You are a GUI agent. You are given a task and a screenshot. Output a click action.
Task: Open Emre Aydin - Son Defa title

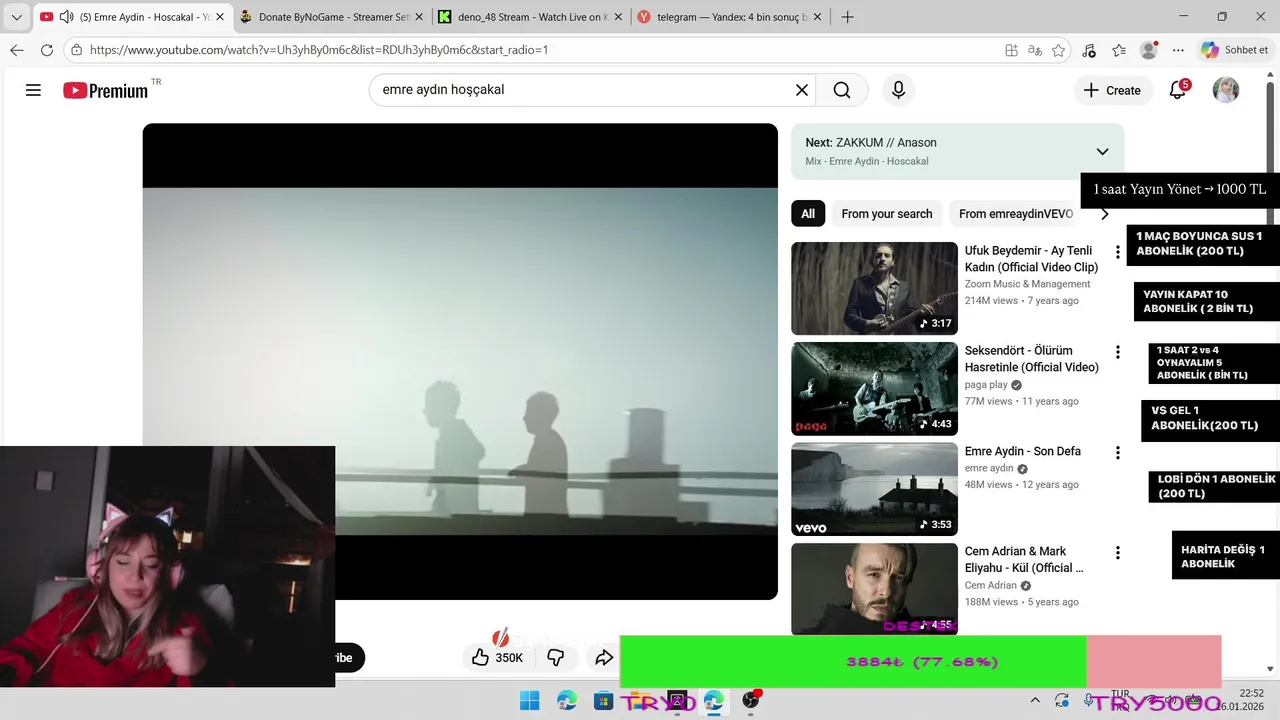point(1023,451)
